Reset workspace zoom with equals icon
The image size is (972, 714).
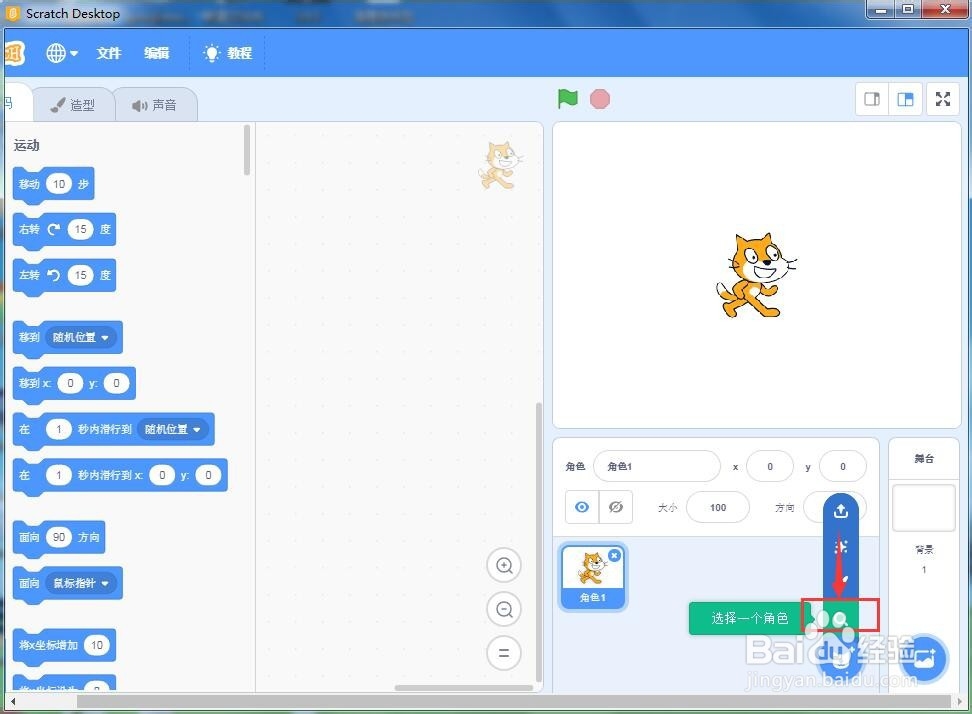pos(504,653)
